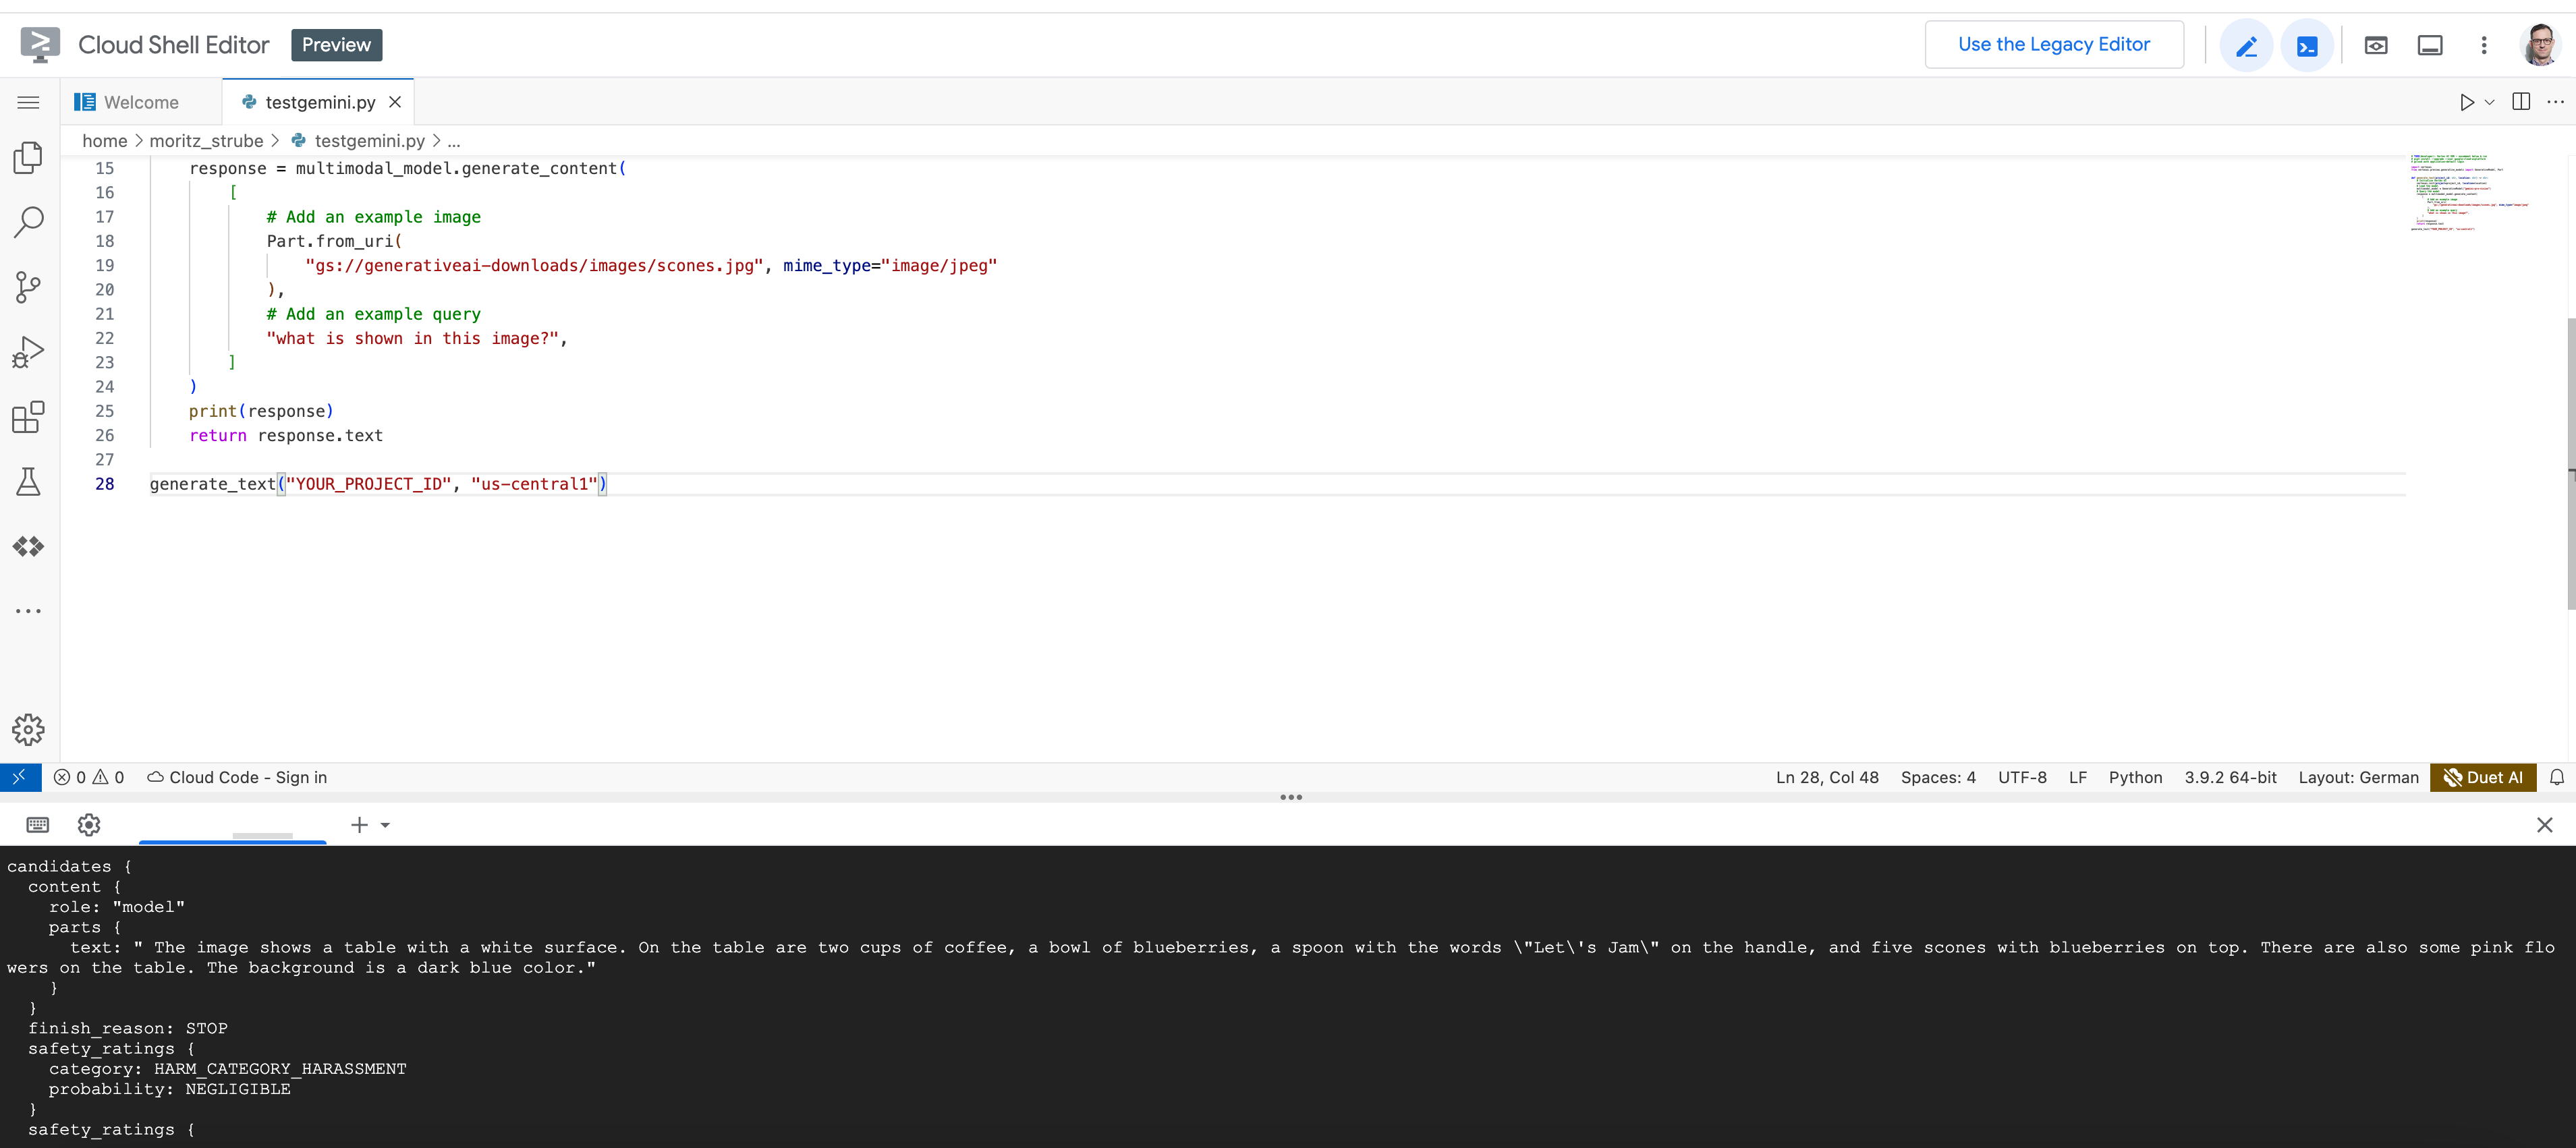Viewport: 2576px width, 1148px height.
Task: Click Use the Legacy Editor button
Action: (x=2054, y=45)
